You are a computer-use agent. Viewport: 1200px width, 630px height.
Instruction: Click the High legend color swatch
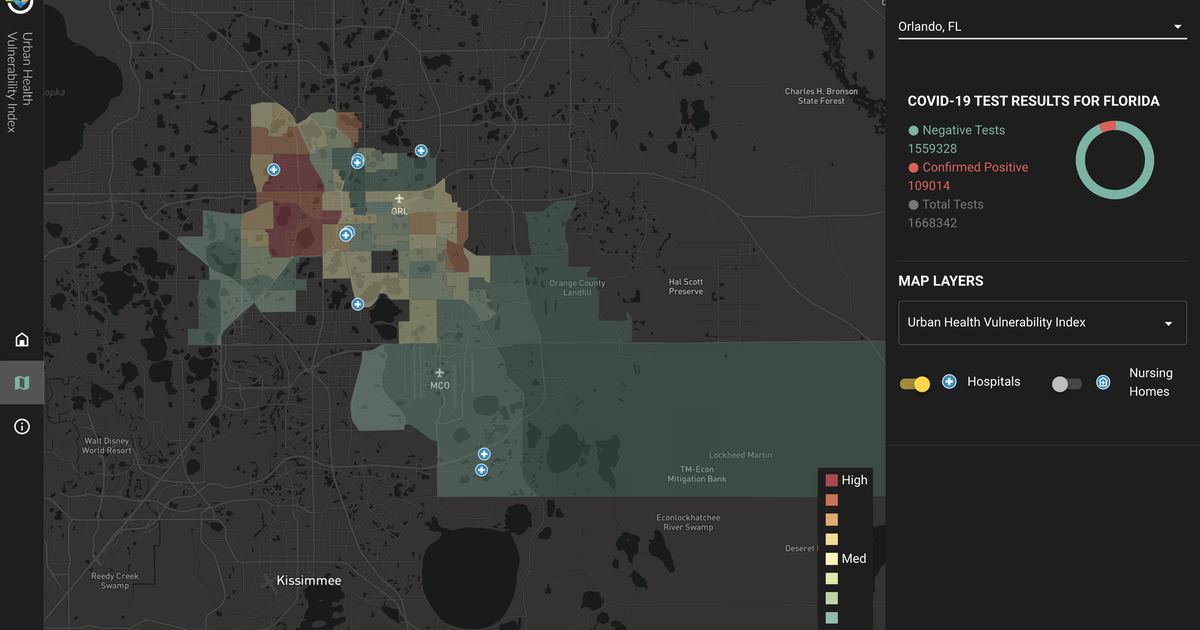click(831, 480)
